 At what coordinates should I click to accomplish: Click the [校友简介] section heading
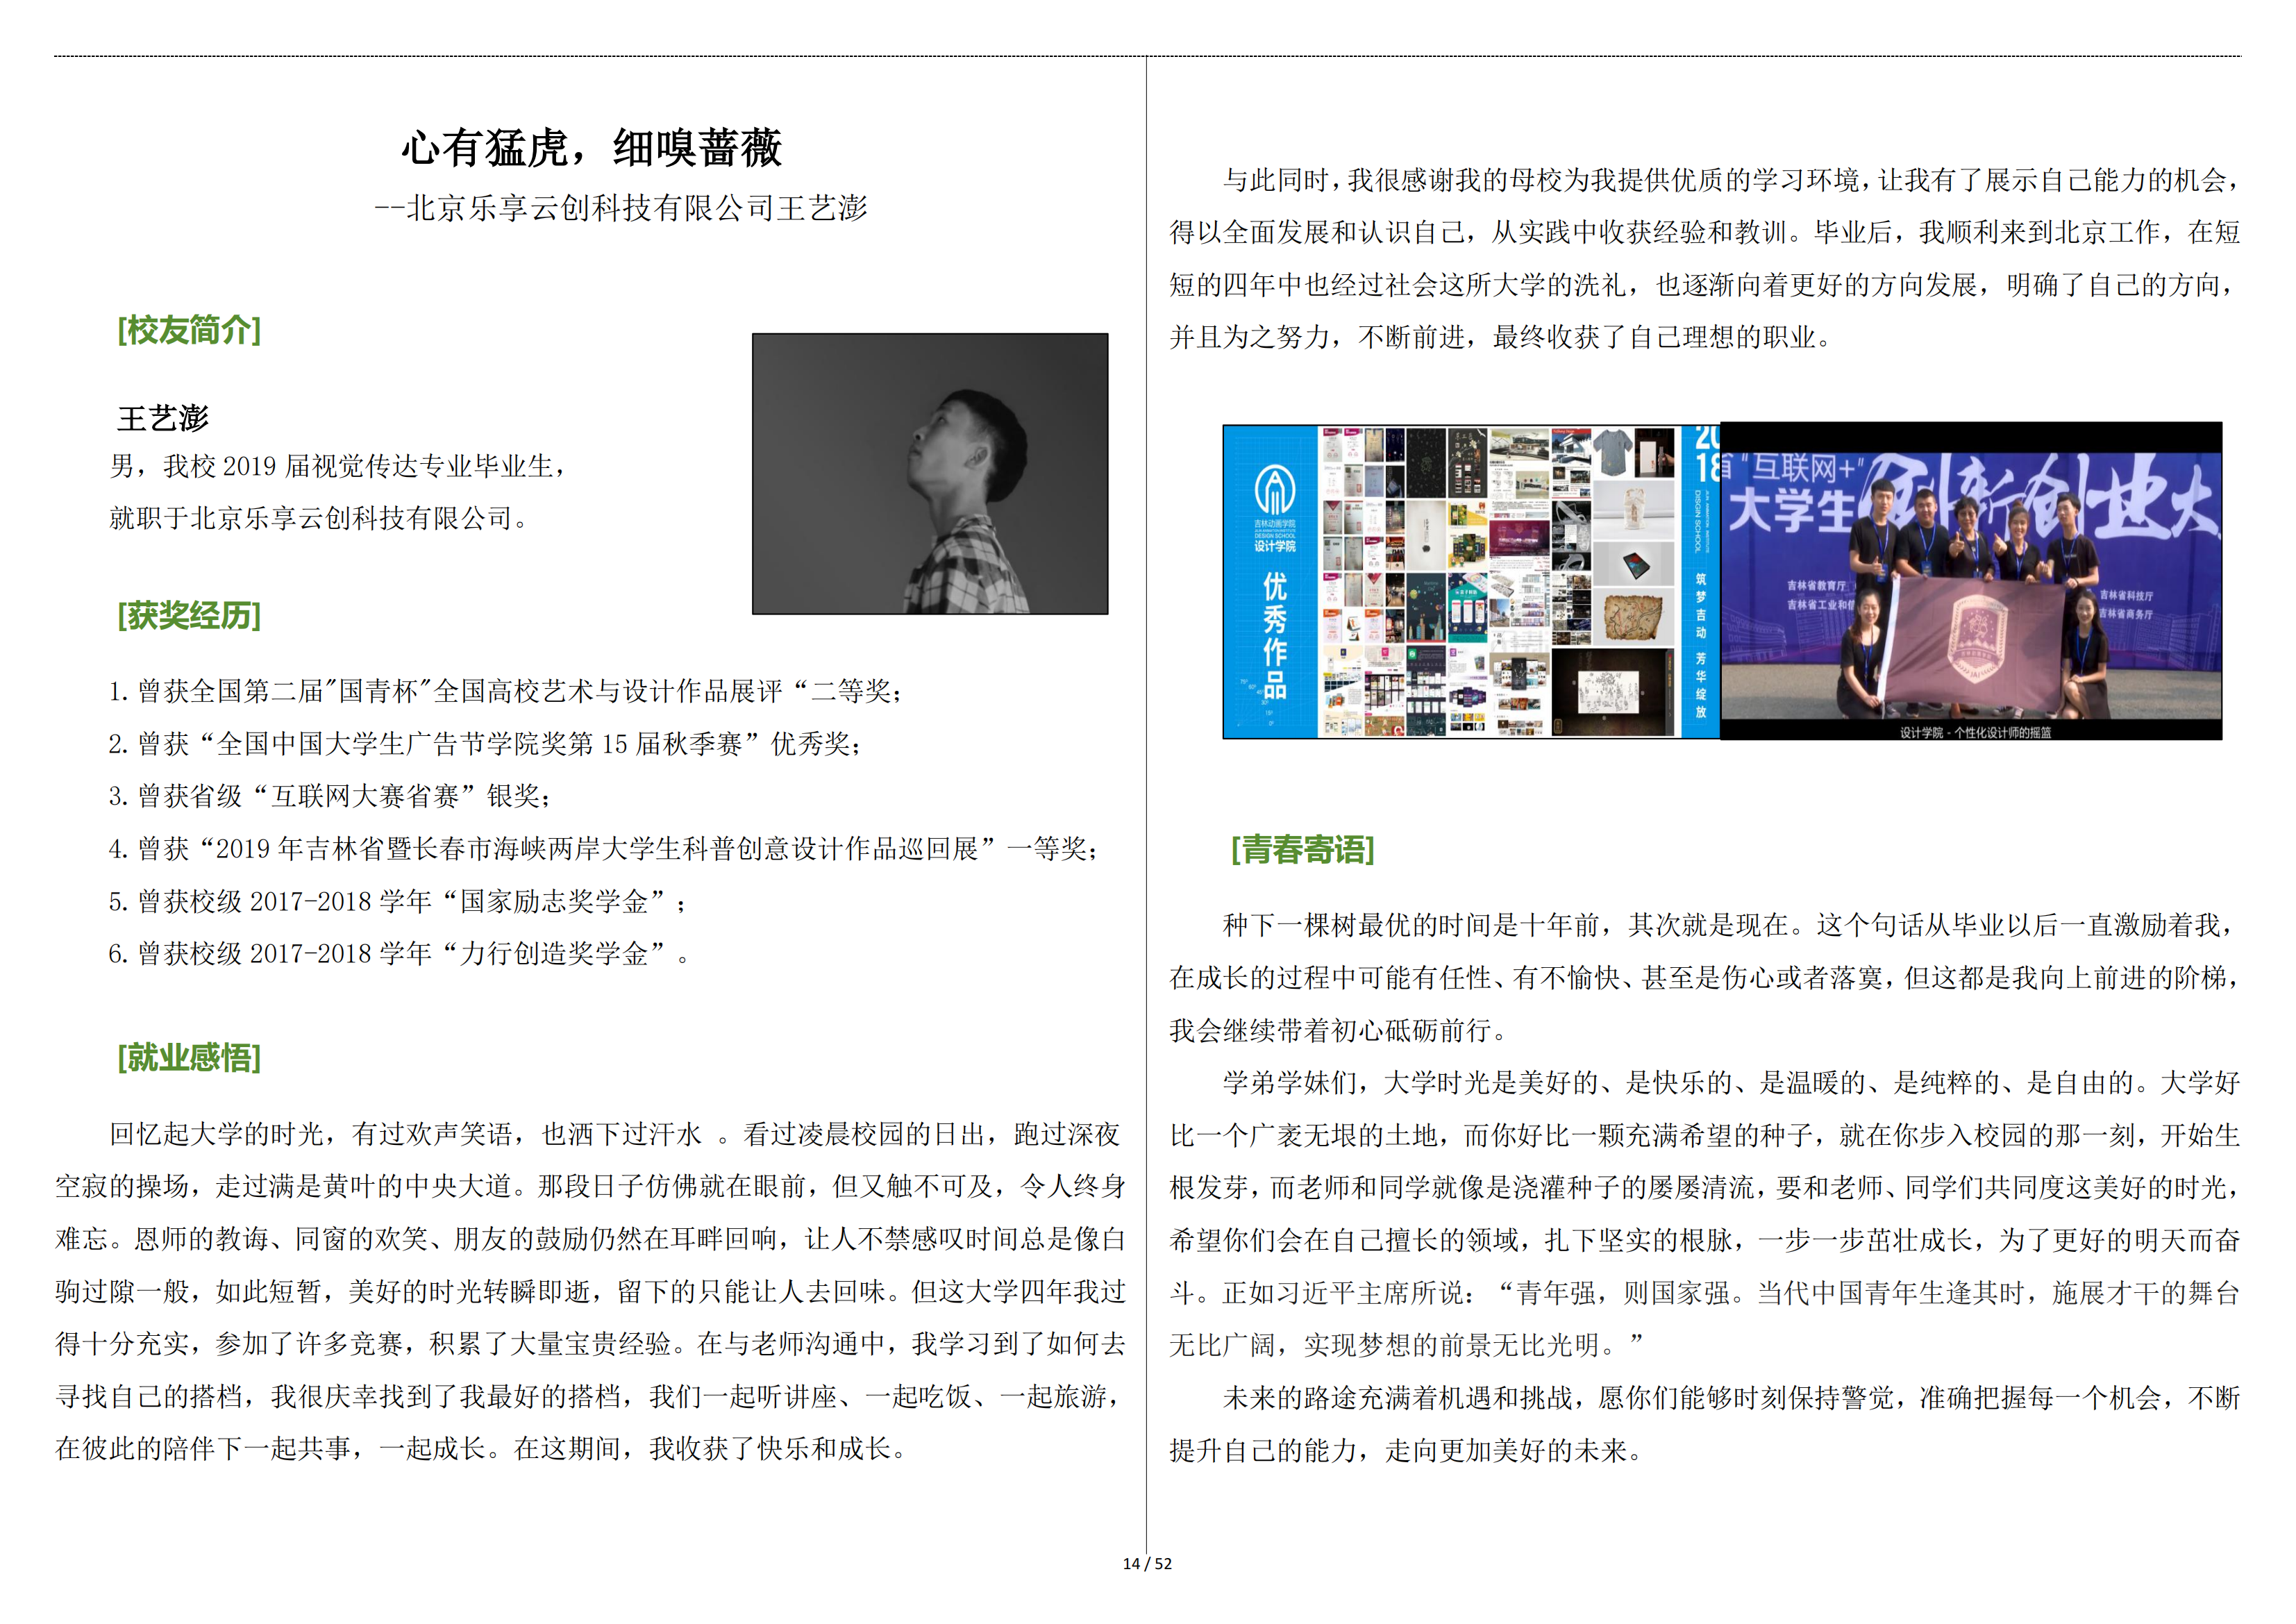coord(189,330)
